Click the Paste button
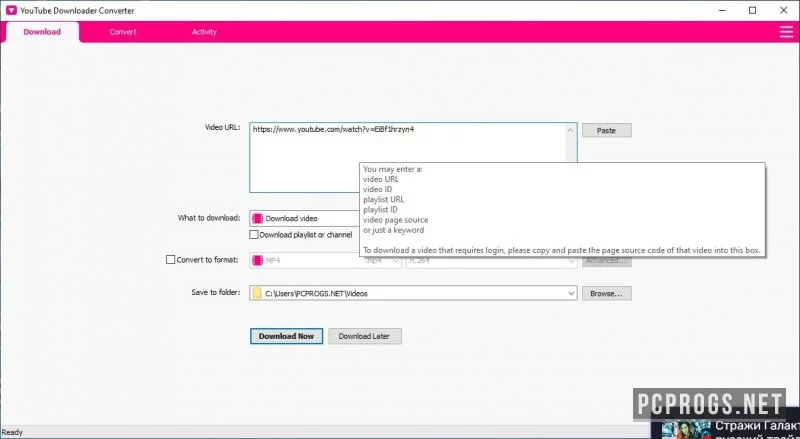This screenshot has width=800, height=439. pyautogui.click(x=607, y=130)
